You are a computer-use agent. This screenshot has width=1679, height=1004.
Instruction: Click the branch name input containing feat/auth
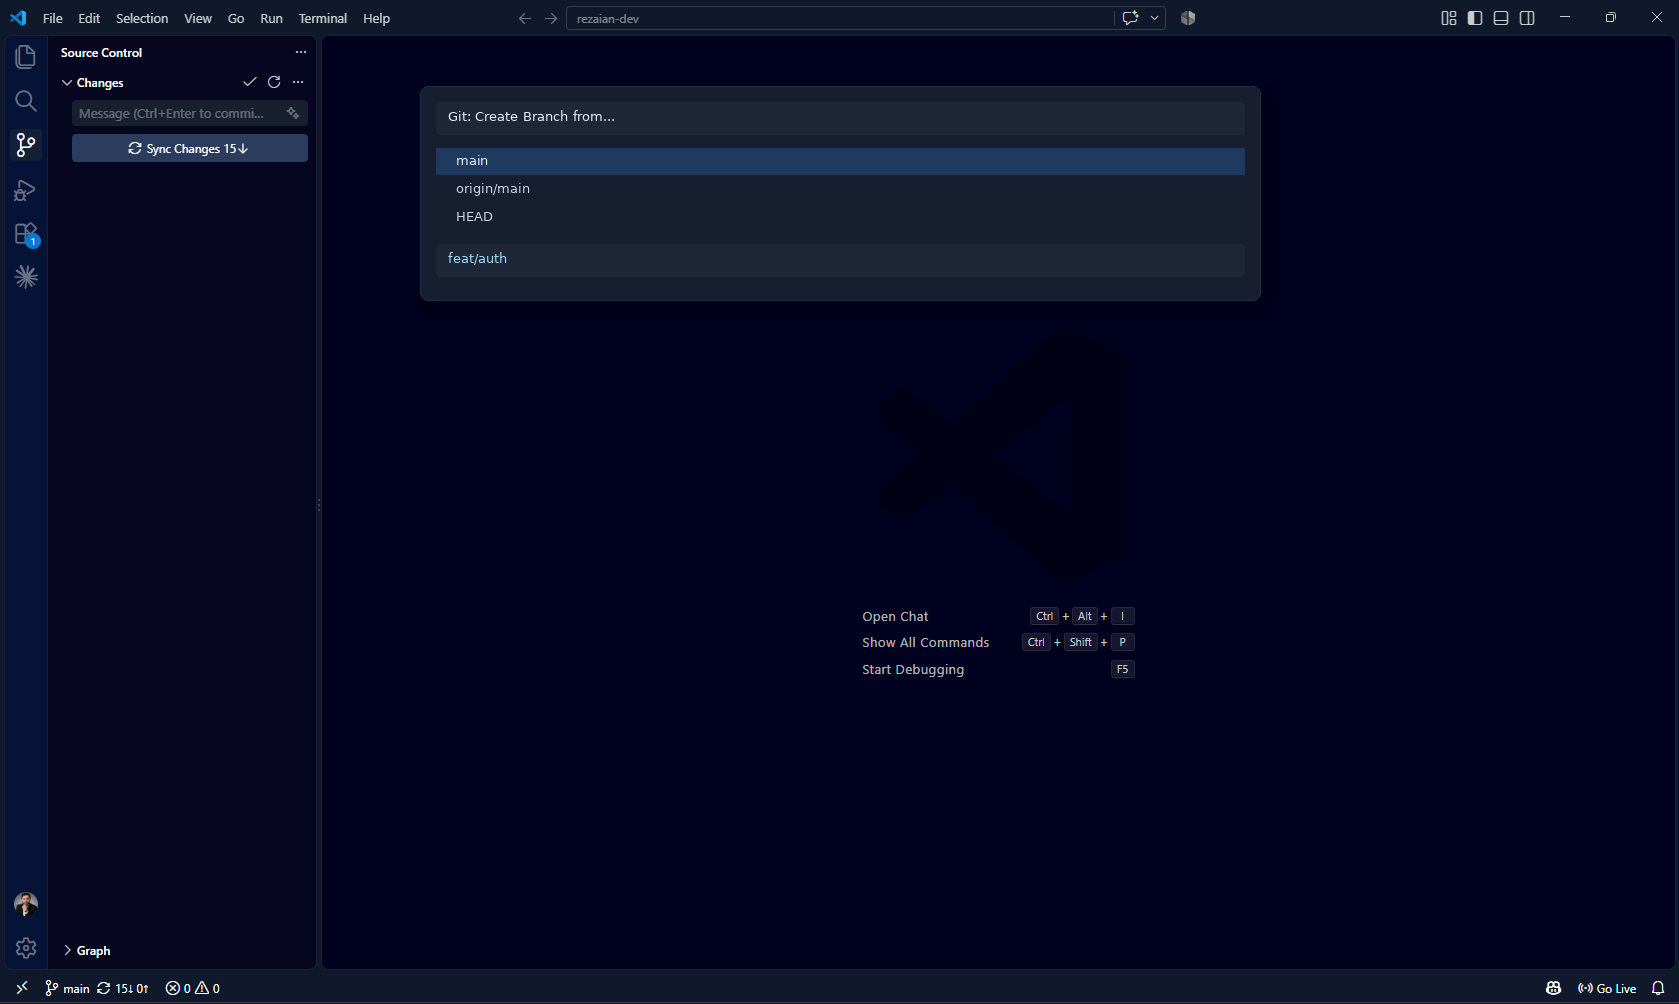coord(840,259)
